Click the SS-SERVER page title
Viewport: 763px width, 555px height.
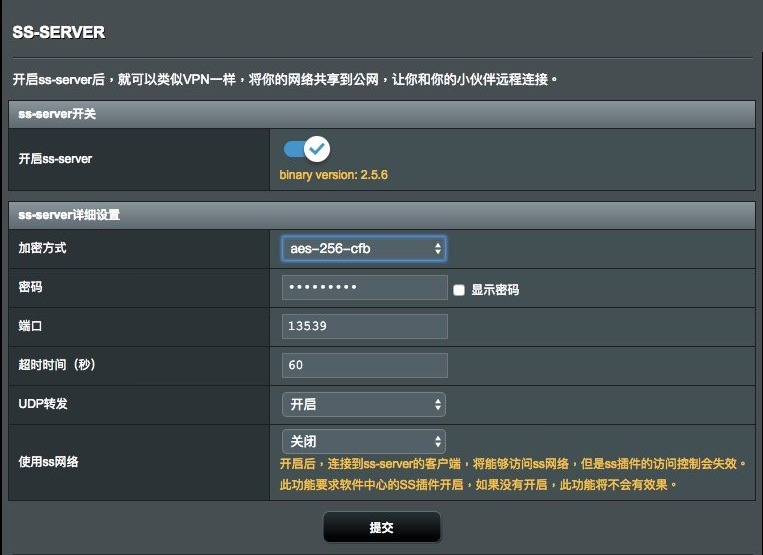[x=58, y=32]
